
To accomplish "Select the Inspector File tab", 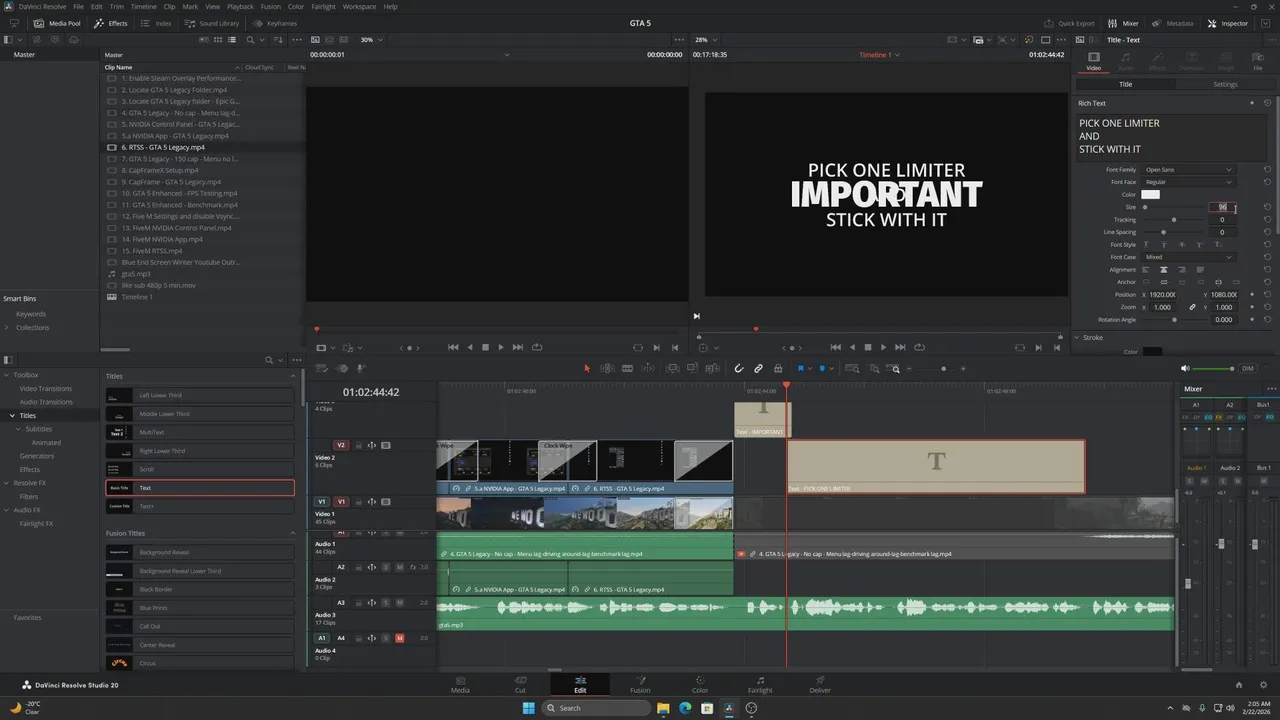I will tap(1258, 61).
